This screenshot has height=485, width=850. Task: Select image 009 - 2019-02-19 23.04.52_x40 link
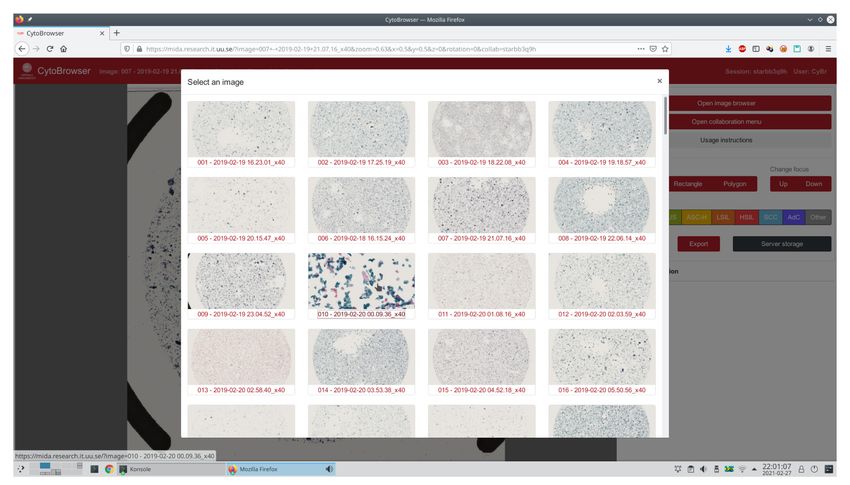pyautogui.click(x=241, y=314)
